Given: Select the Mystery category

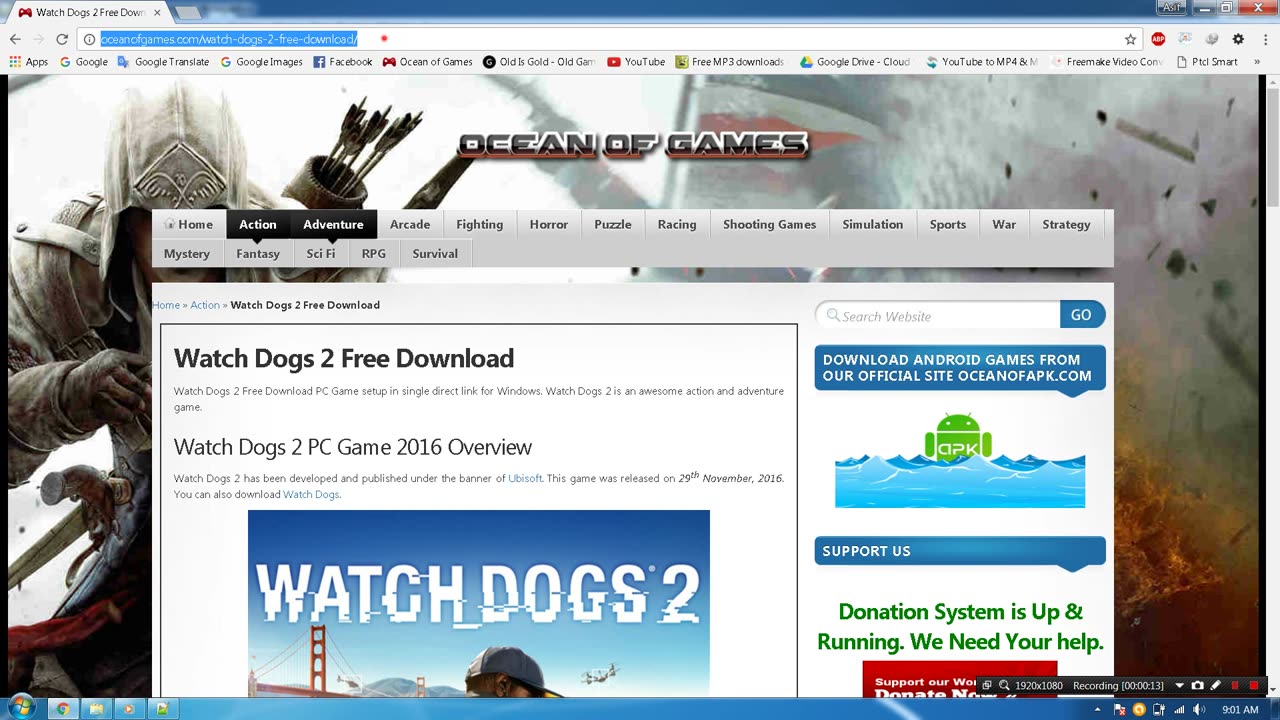Looking at the screenshot, I should [187, 253].
